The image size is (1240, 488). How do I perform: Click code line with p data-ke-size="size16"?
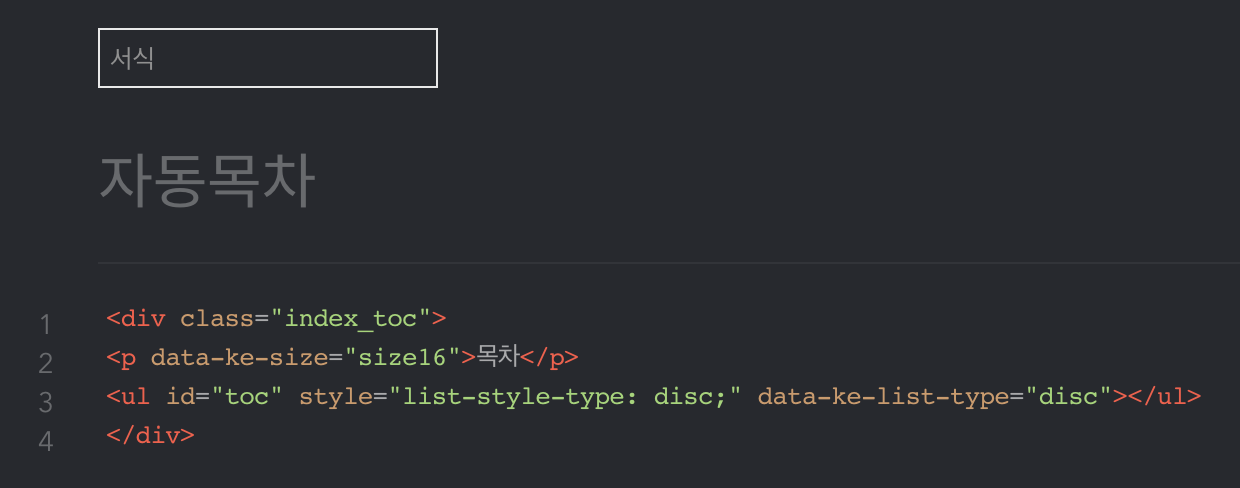pyautogui.click(x=342, y=357)
